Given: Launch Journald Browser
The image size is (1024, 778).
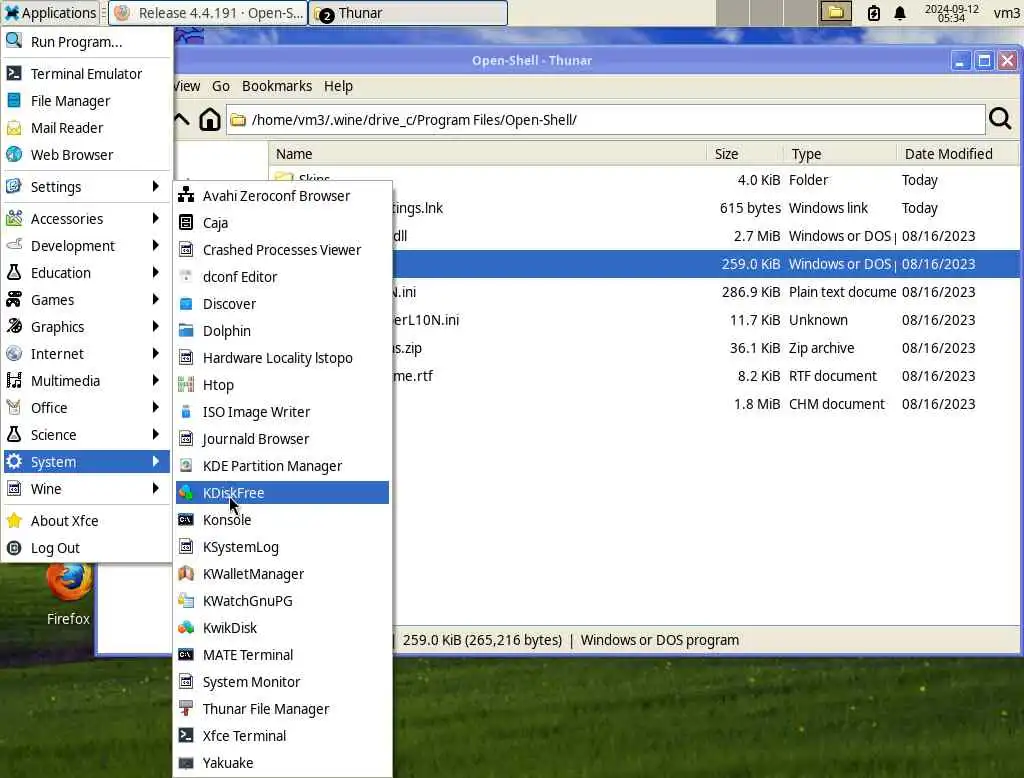Looking at the screenshot, I should point(282,438).
